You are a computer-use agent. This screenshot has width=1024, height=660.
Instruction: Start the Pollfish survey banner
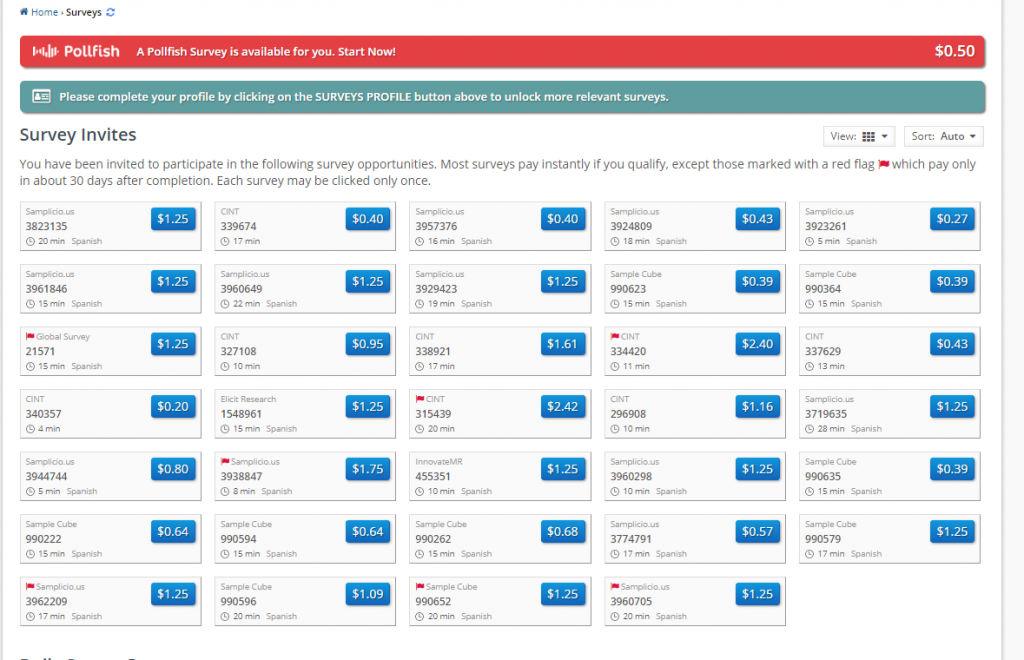(x=502, y=52)
